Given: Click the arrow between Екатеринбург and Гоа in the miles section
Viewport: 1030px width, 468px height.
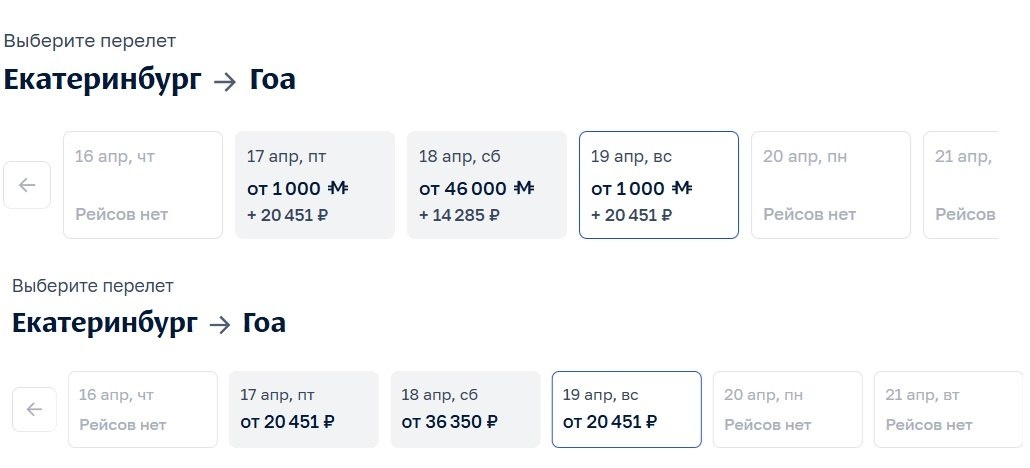Looking at the screenshot, I should click(225, 82).
